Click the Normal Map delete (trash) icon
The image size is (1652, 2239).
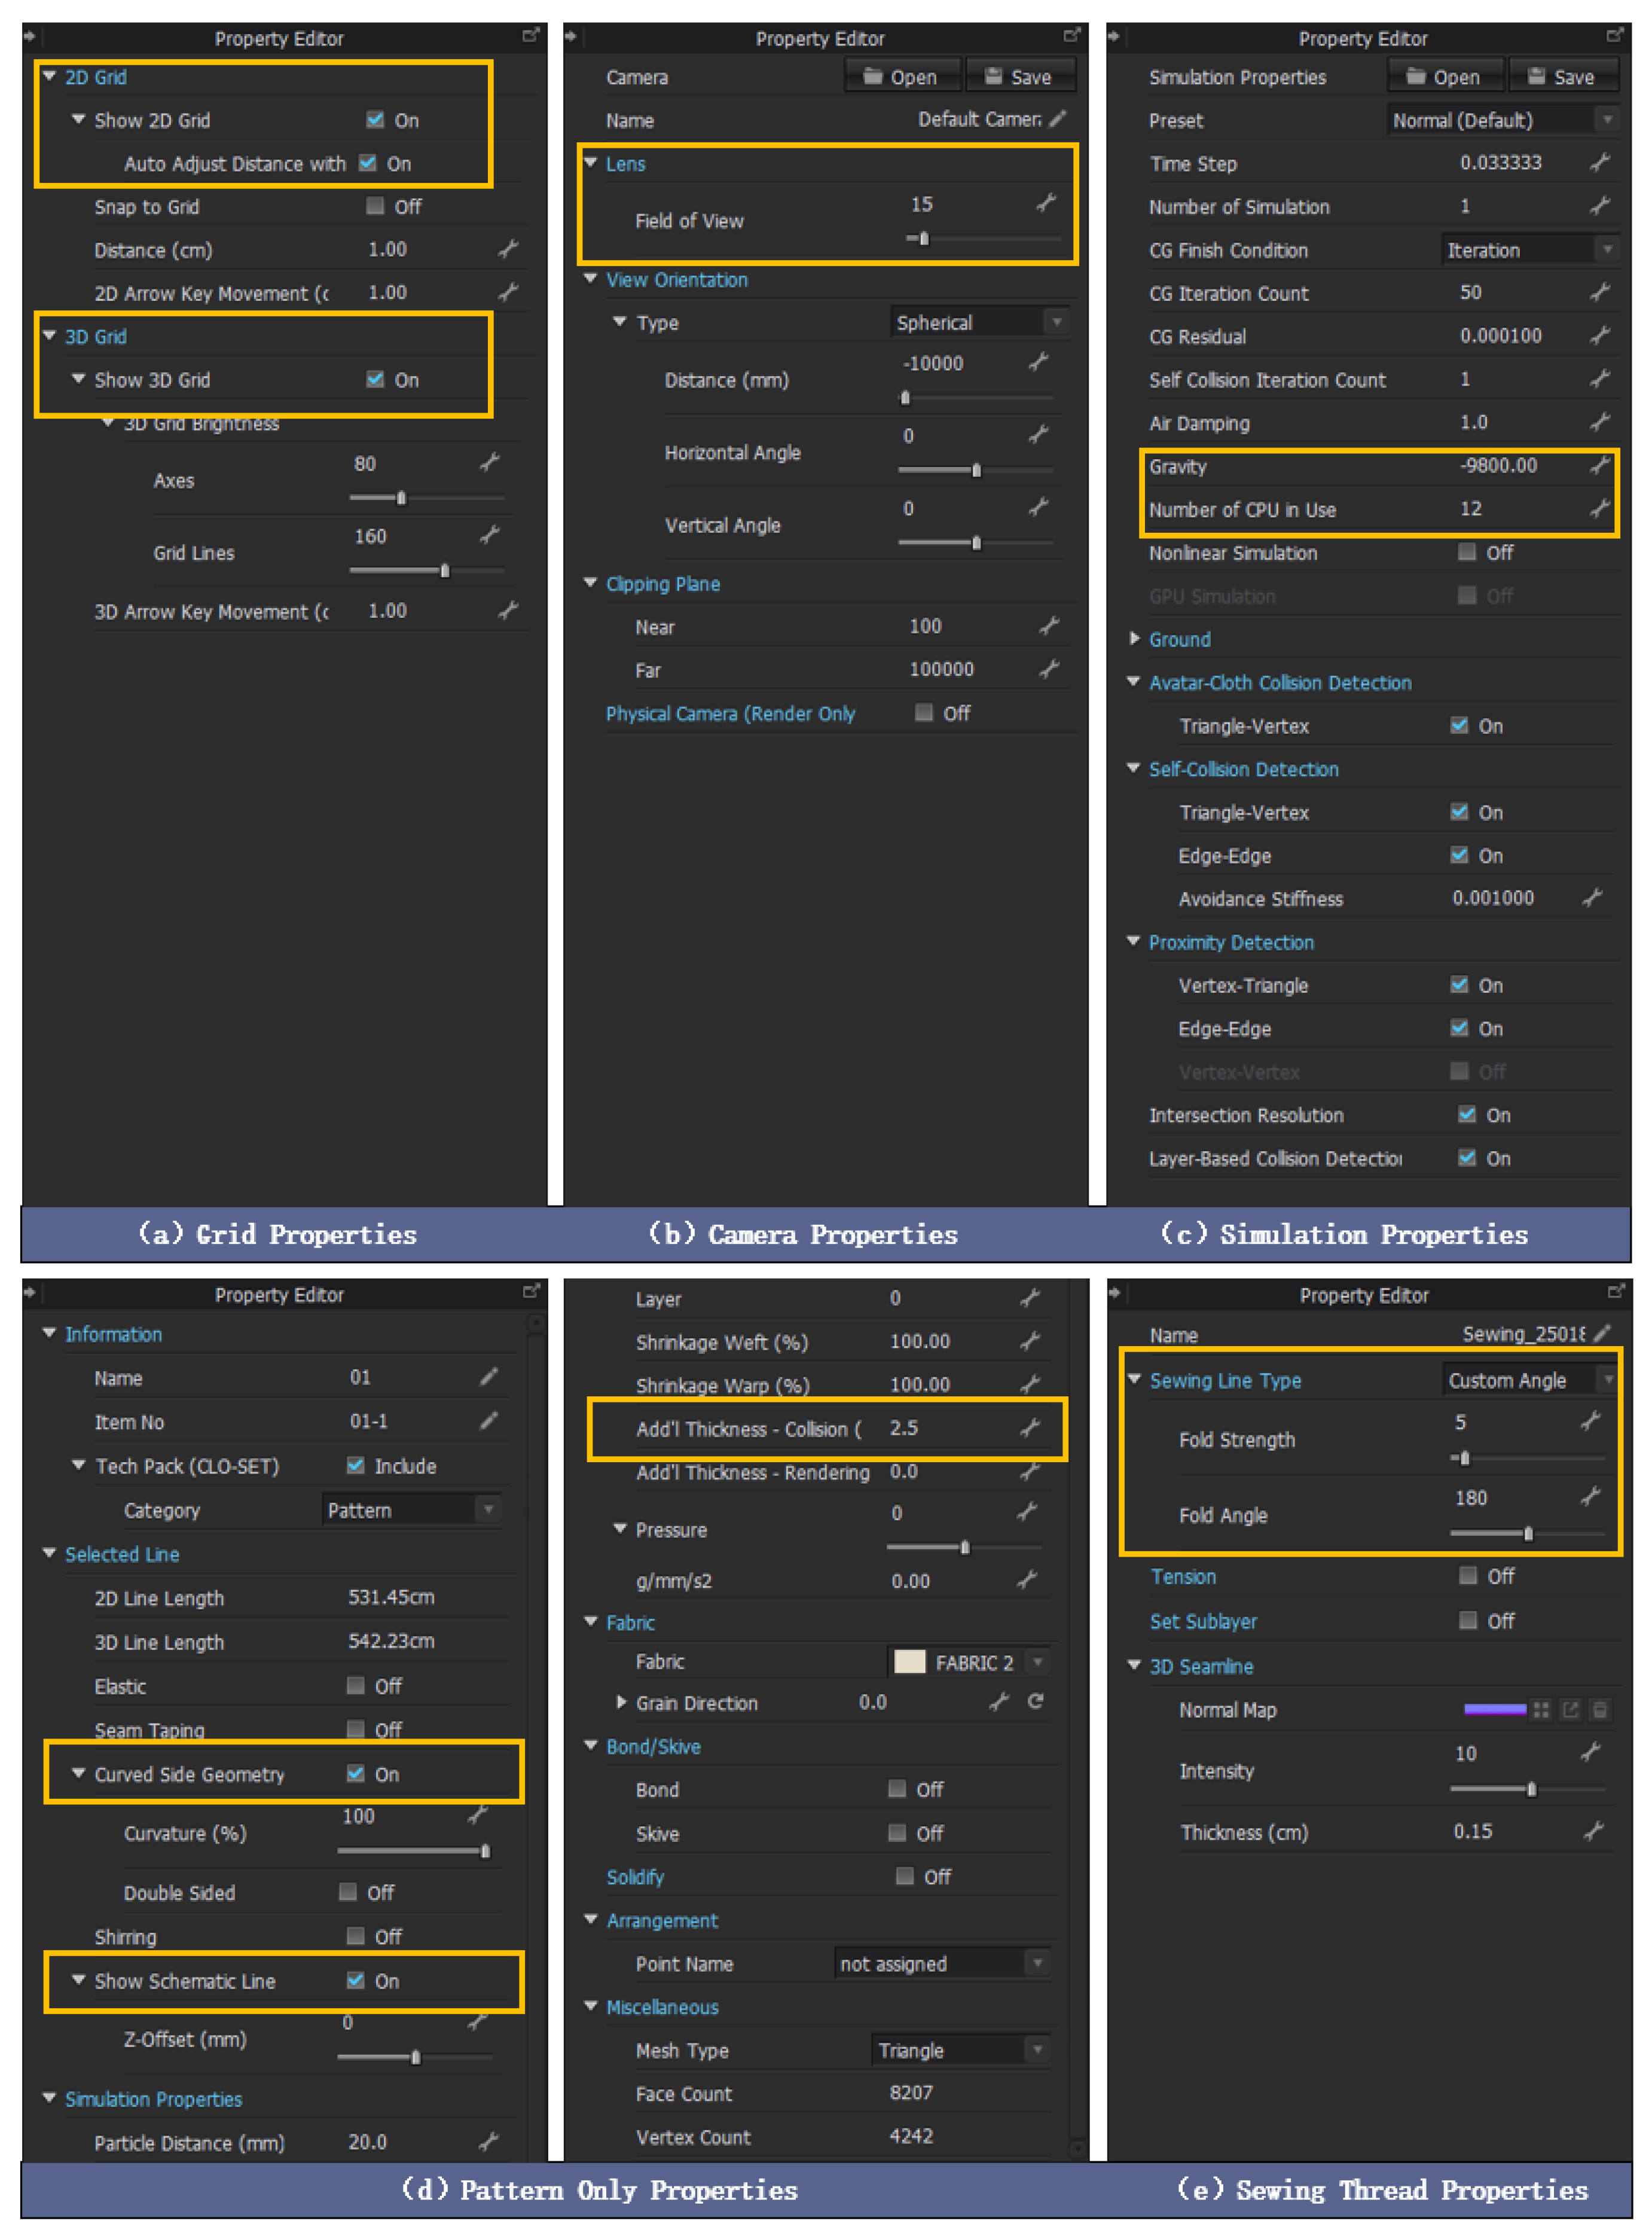(x=1599, y=1710)
